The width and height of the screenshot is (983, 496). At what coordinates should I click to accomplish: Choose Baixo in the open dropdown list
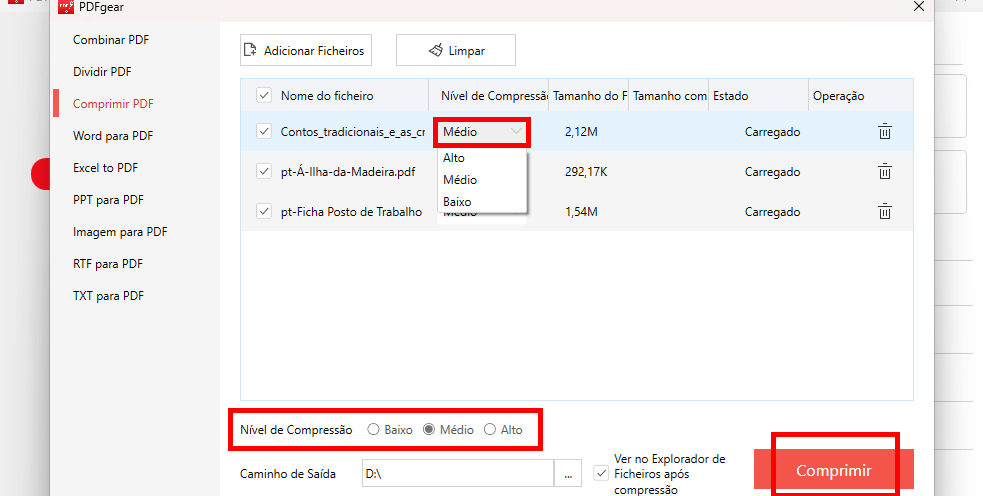pos(481,202)
